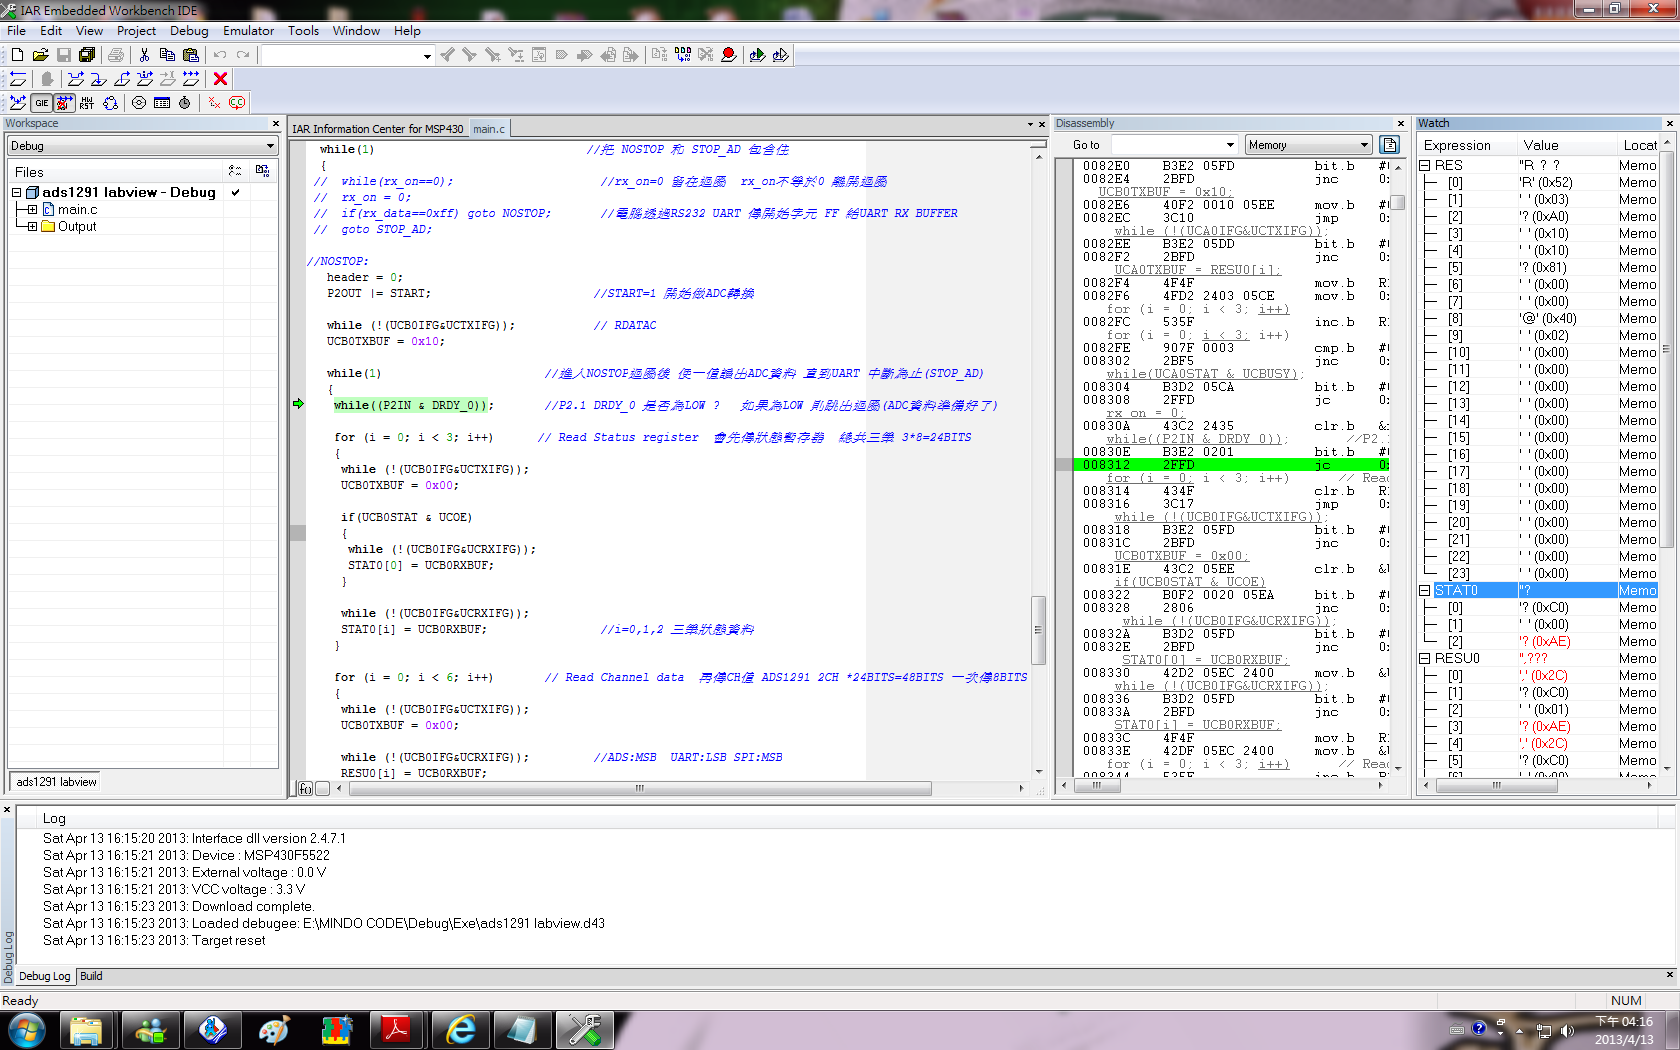Switch to IAR Information Center tab

378,129
